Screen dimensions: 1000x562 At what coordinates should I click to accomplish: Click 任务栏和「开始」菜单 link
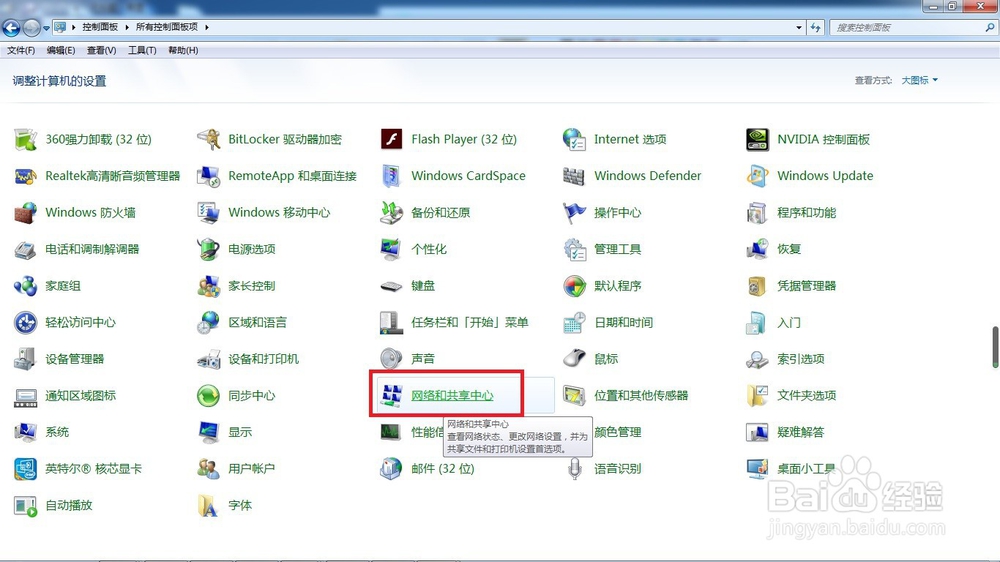pyautogui.click(x=469, y=323)
